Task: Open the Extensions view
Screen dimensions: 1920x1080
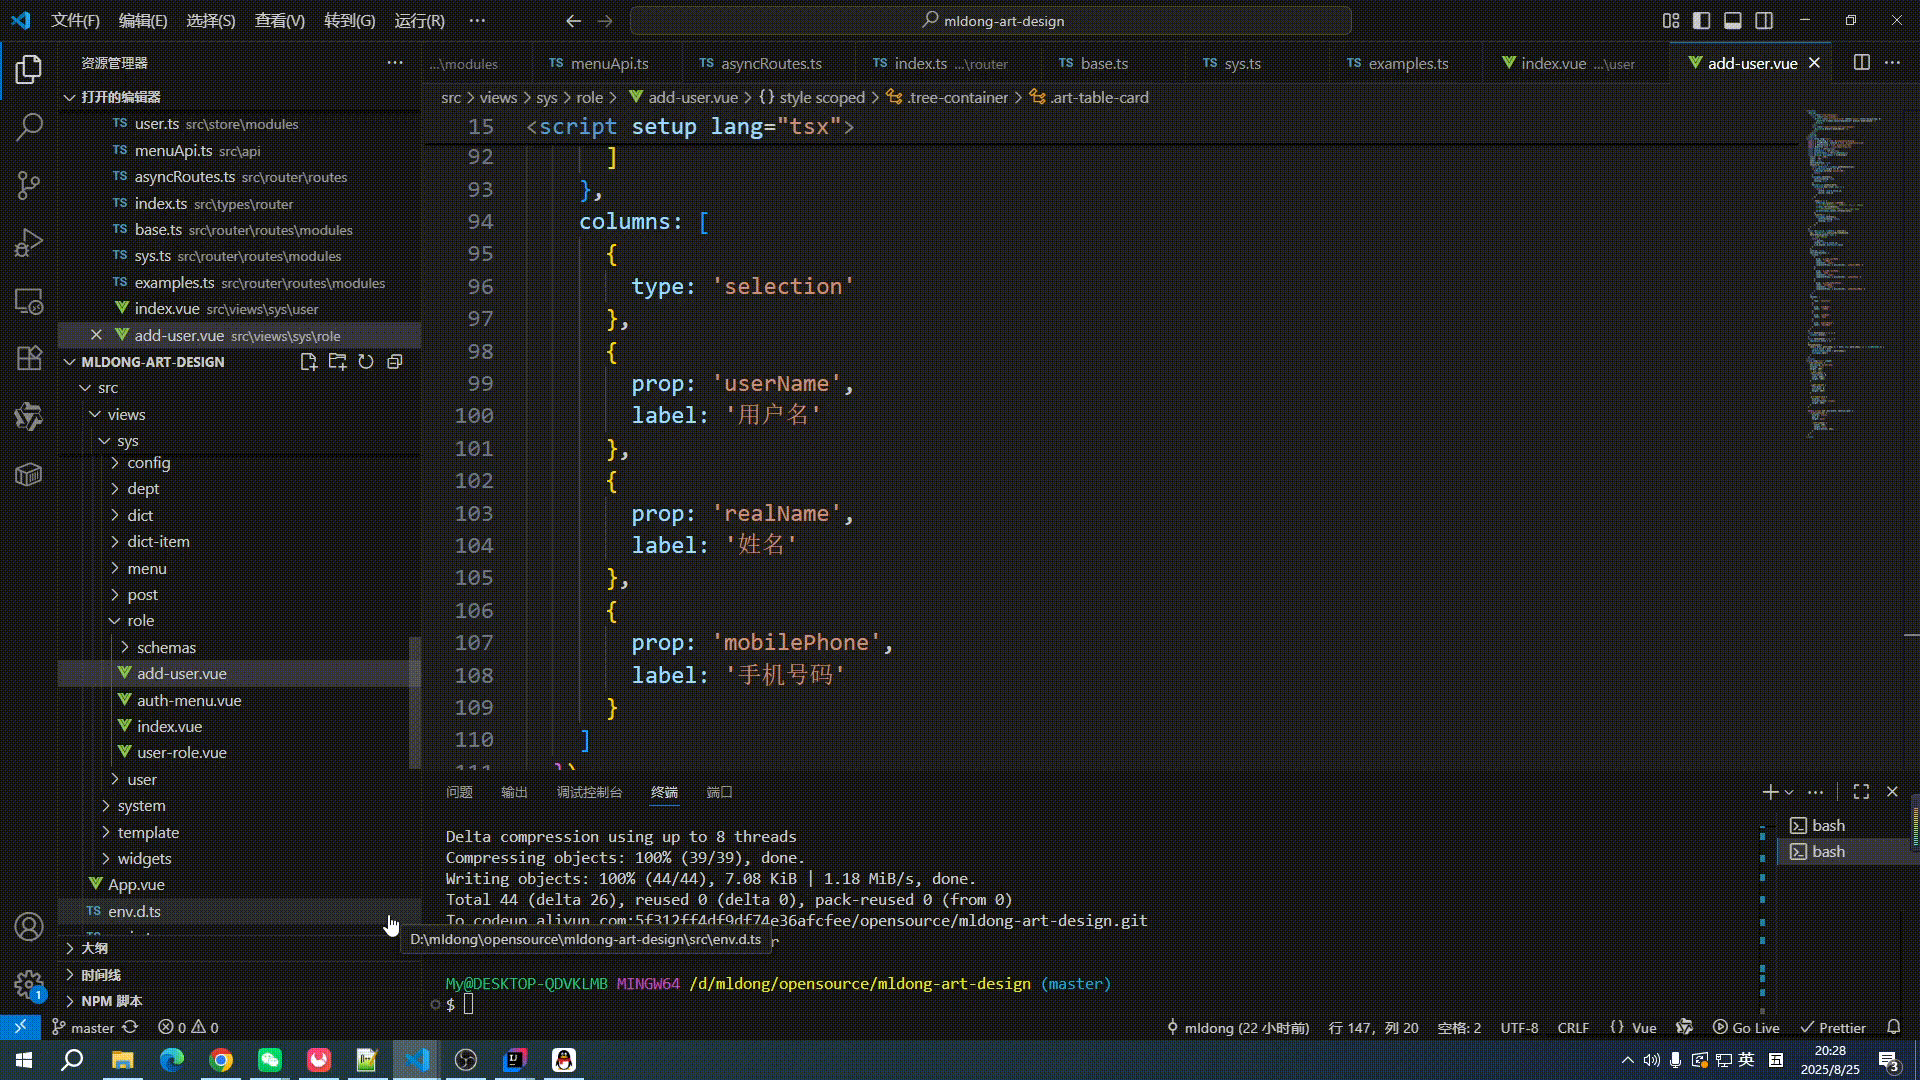Action: point(29,358)
